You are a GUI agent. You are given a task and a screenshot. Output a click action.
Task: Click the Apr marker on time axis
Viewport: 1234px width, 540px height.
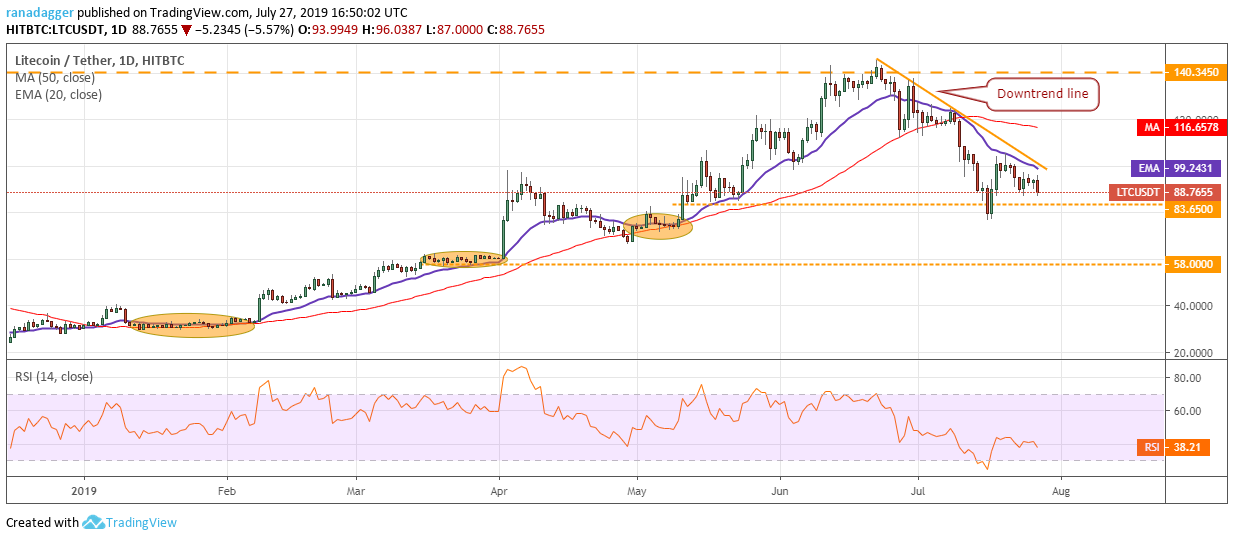click(498, 492)
